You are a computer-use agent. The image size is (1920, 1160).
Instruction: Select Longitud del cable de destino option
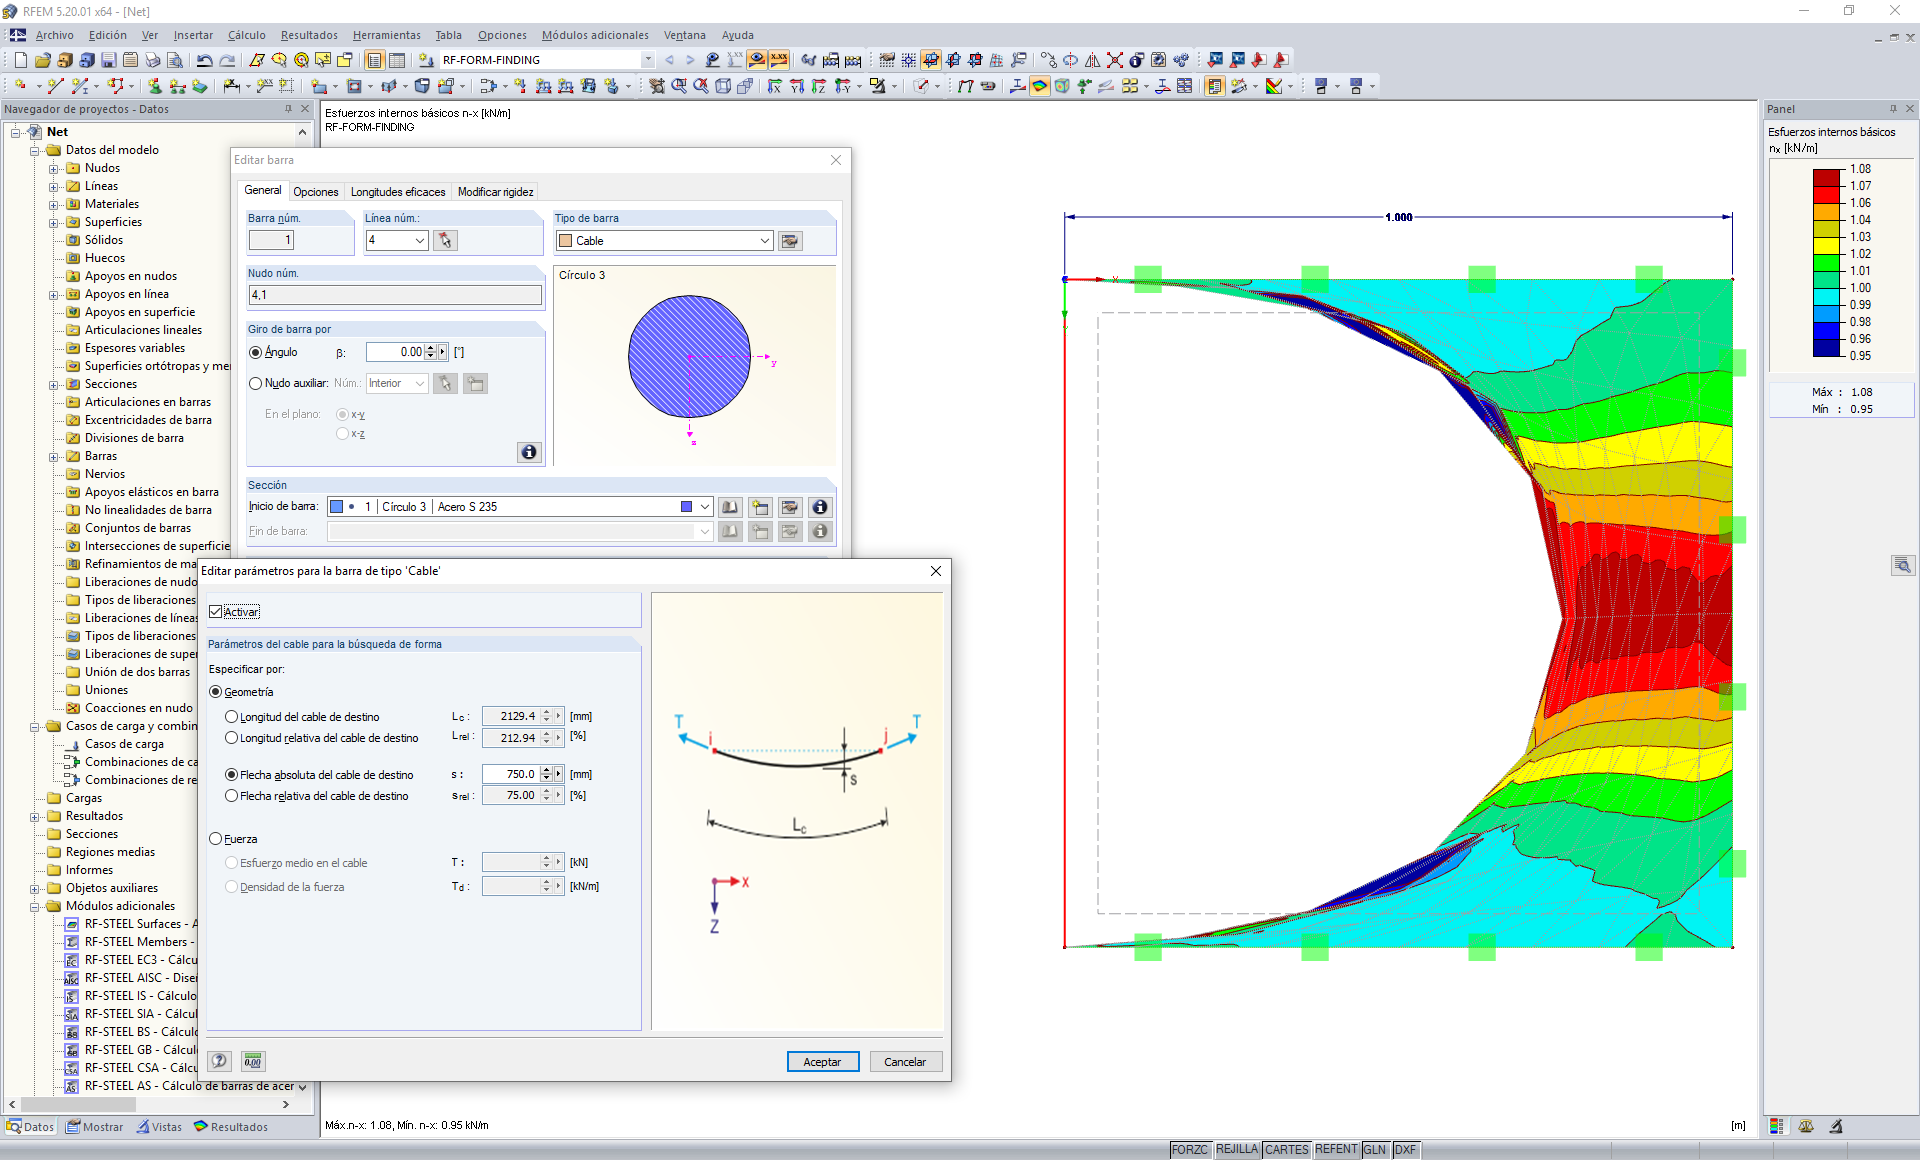(232, 717)
